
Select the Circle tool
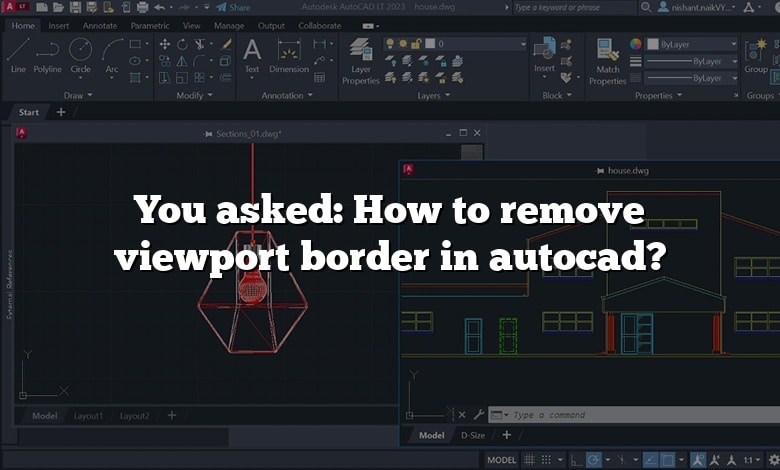(x=80, y=54)
